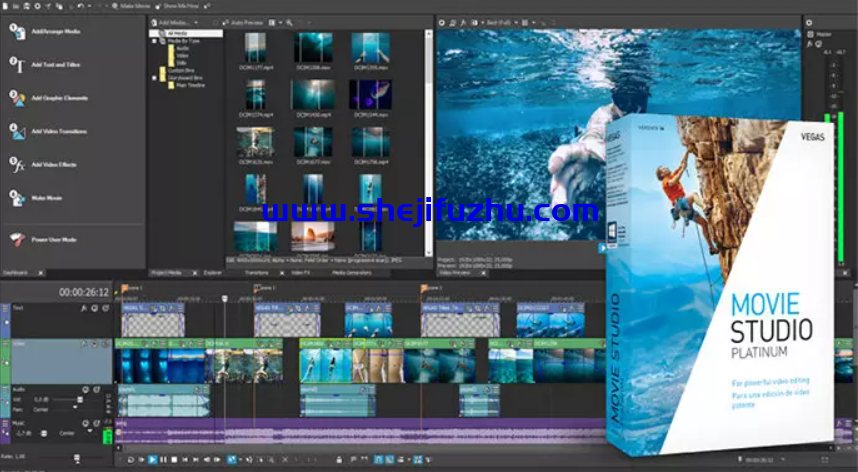Screen dimensions: 858x472
Task: Click Play From Start in the transport bar
Action: 141,460
